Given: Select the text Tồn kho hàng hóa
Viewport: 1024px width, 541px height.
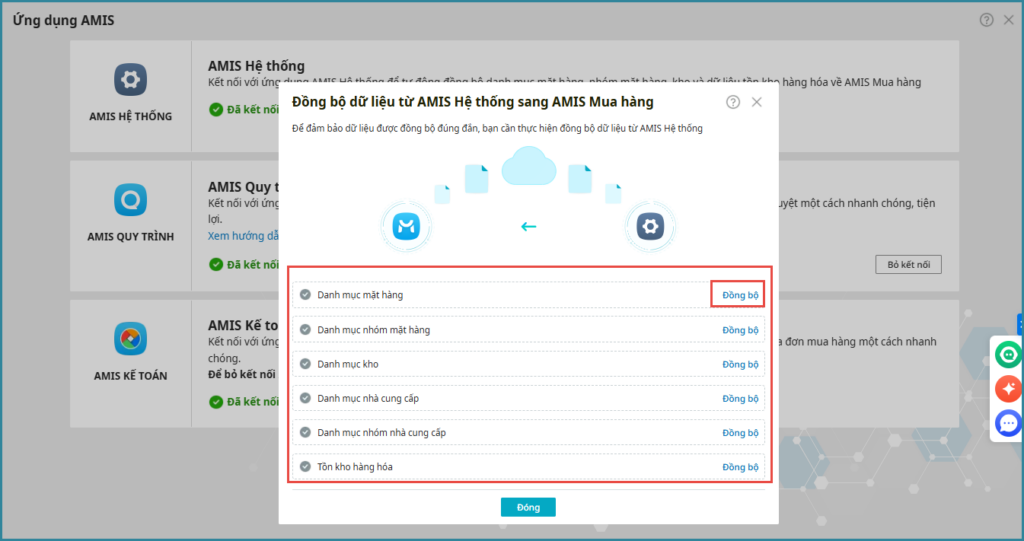Looking at the screenshot, I should click(355, 467).
